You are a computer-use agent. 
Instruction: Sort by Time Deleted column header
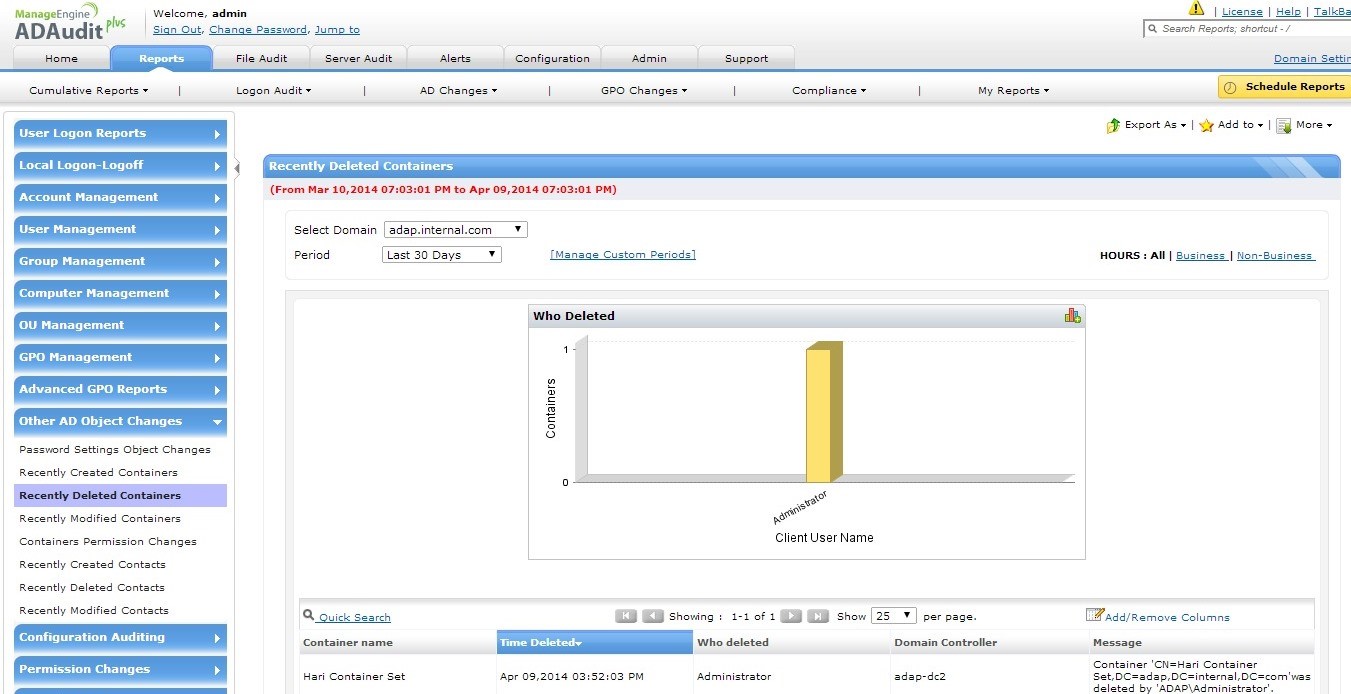595,643
